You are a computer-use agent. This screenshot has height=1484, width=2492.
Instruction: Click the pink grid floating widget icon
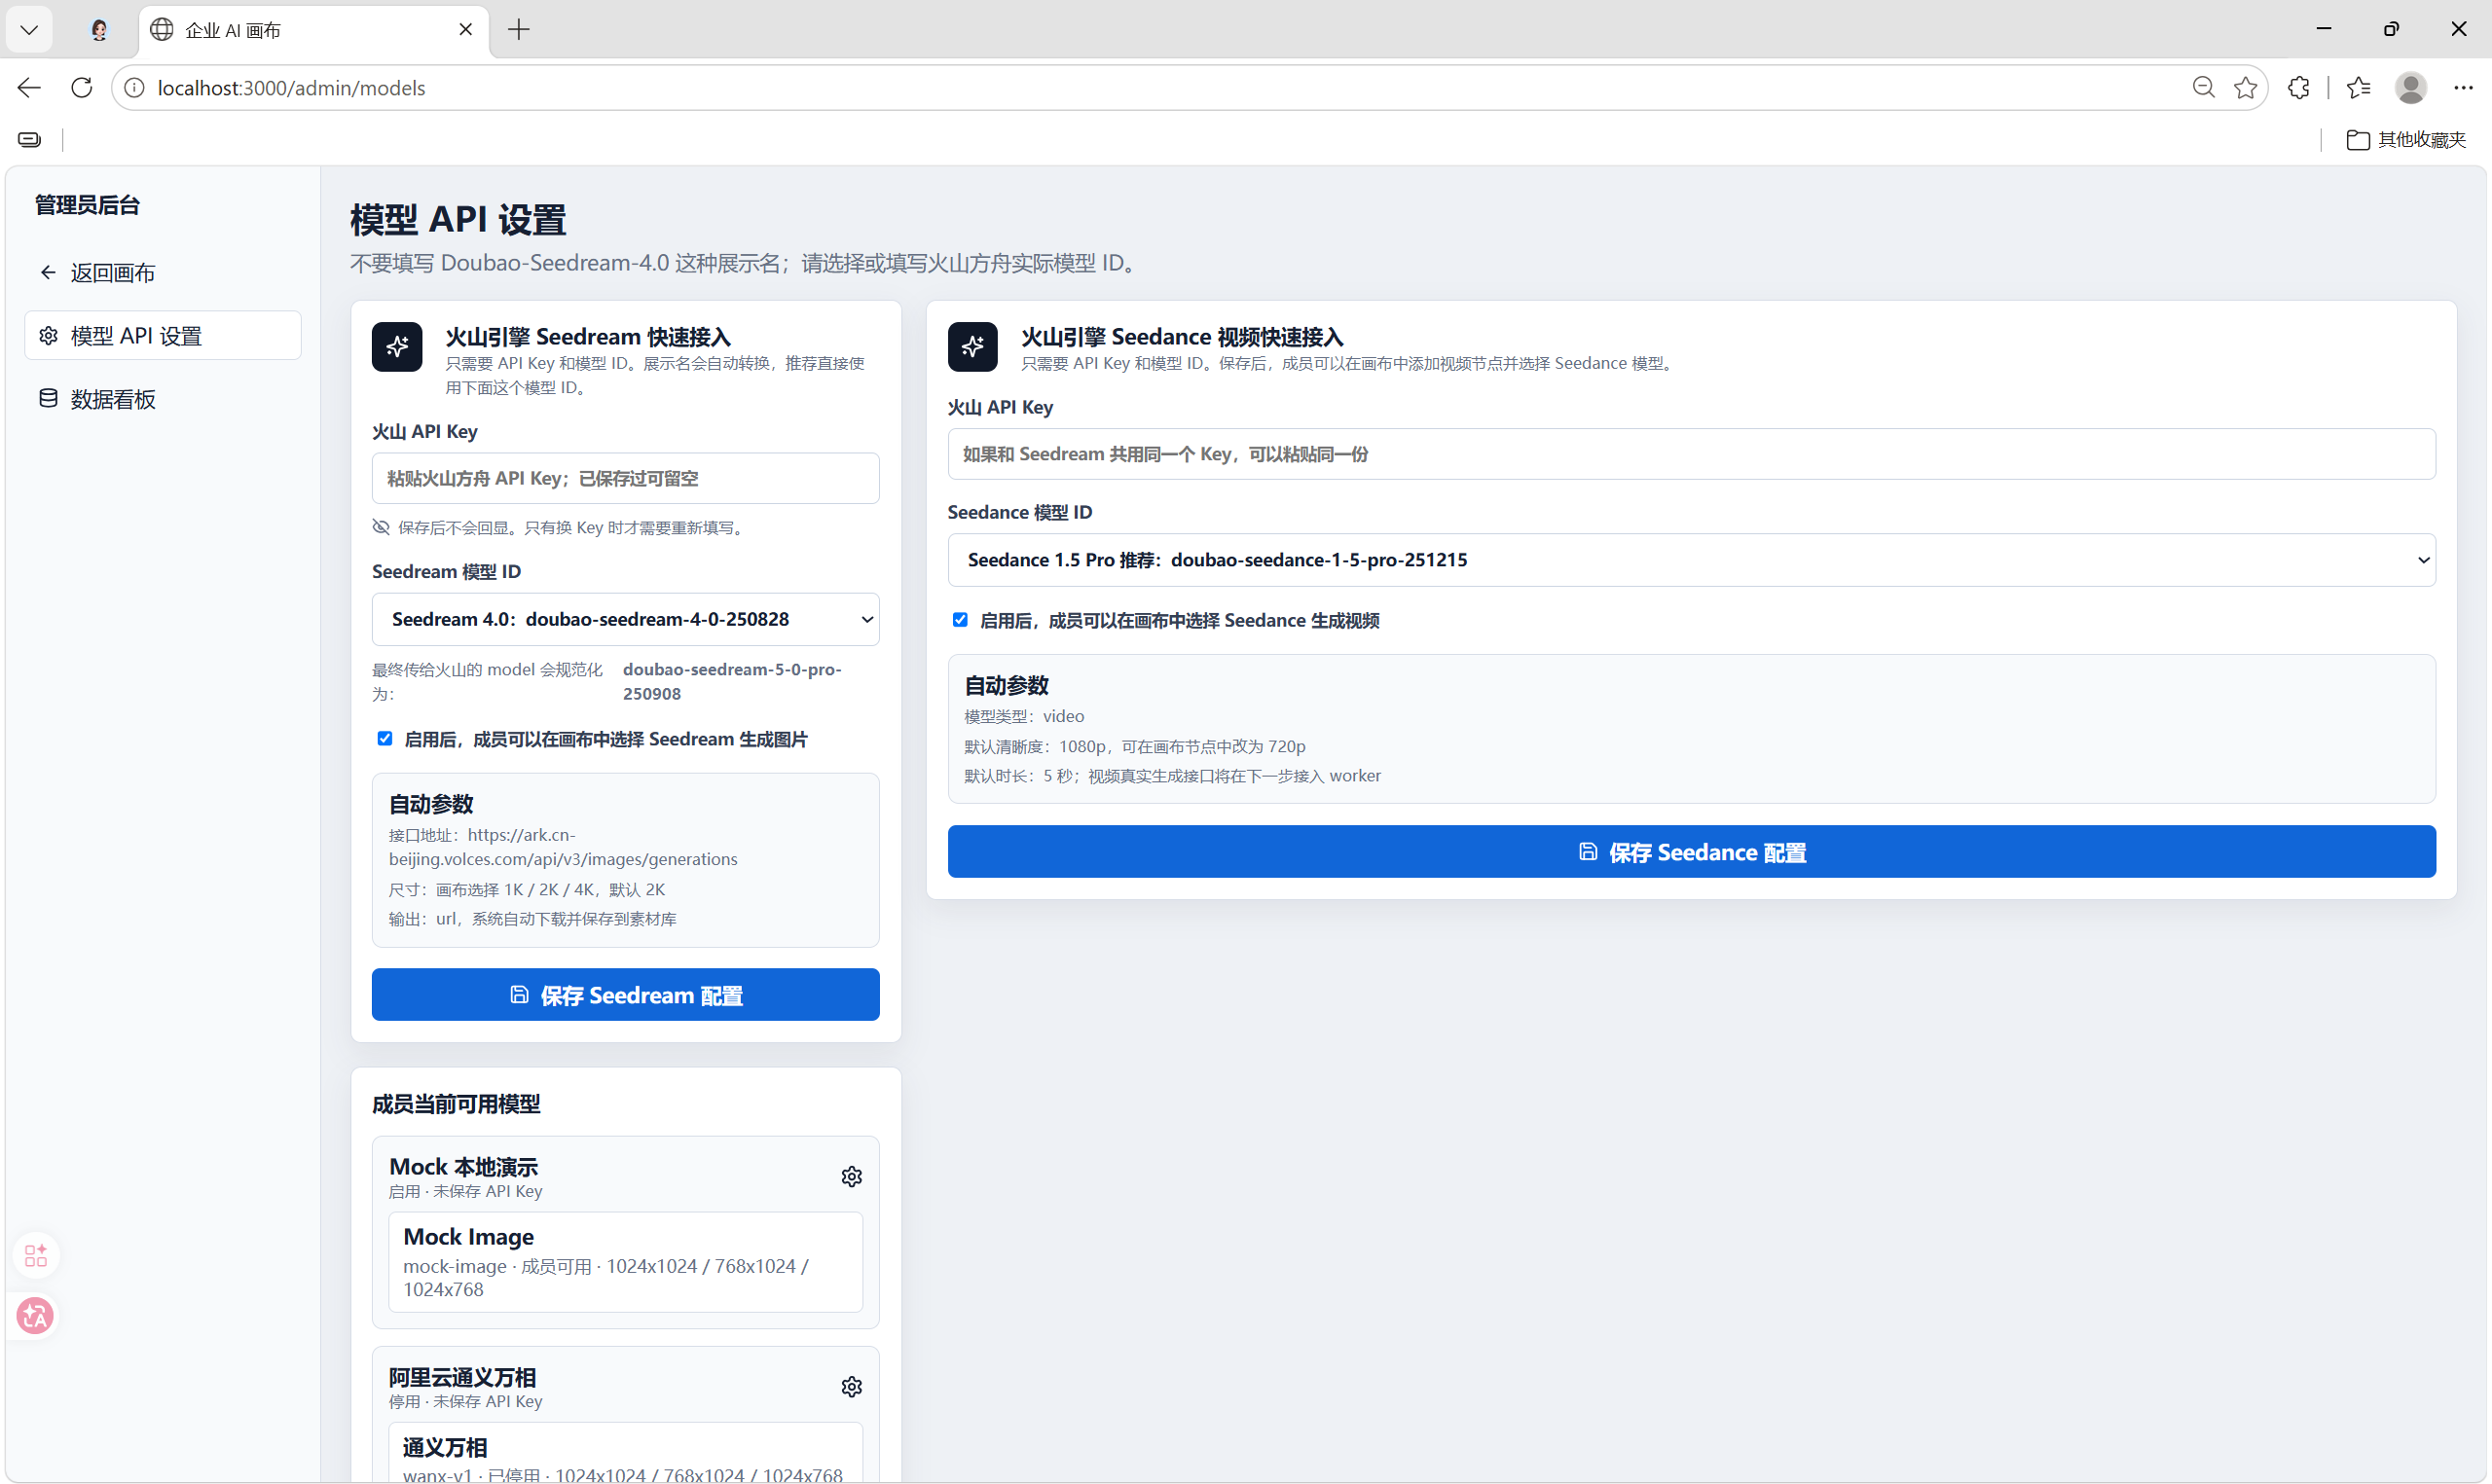[36, 1255]
